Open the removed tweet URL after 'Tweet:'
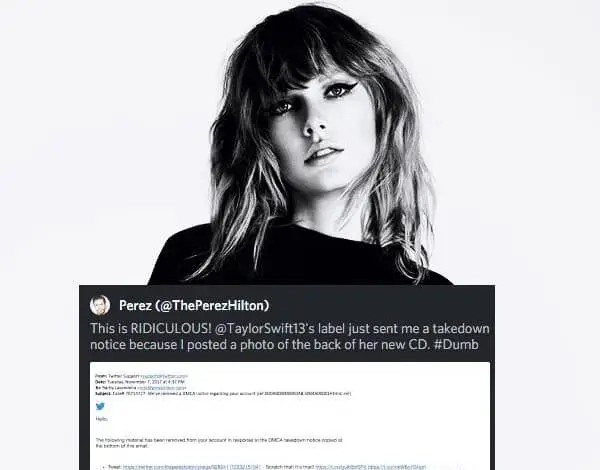The image size is (600, 470). pos(192,467)
